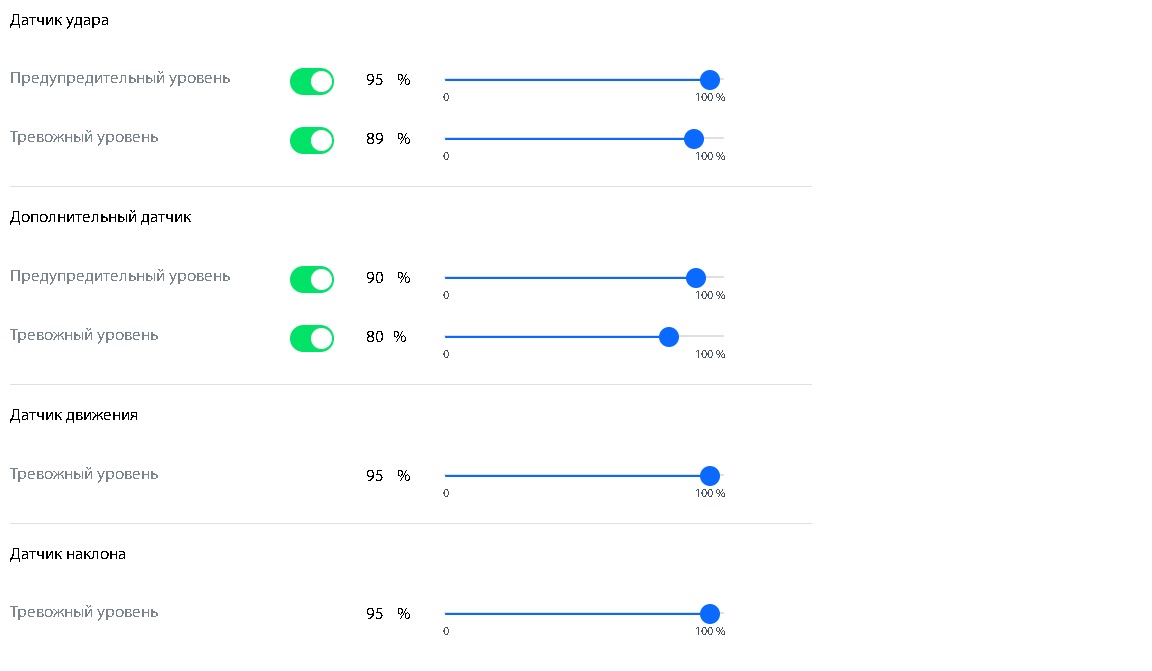This screenshot has height=671, width=1152.
Task: Click the 95 value in Датчик движения
Action: 375,476
